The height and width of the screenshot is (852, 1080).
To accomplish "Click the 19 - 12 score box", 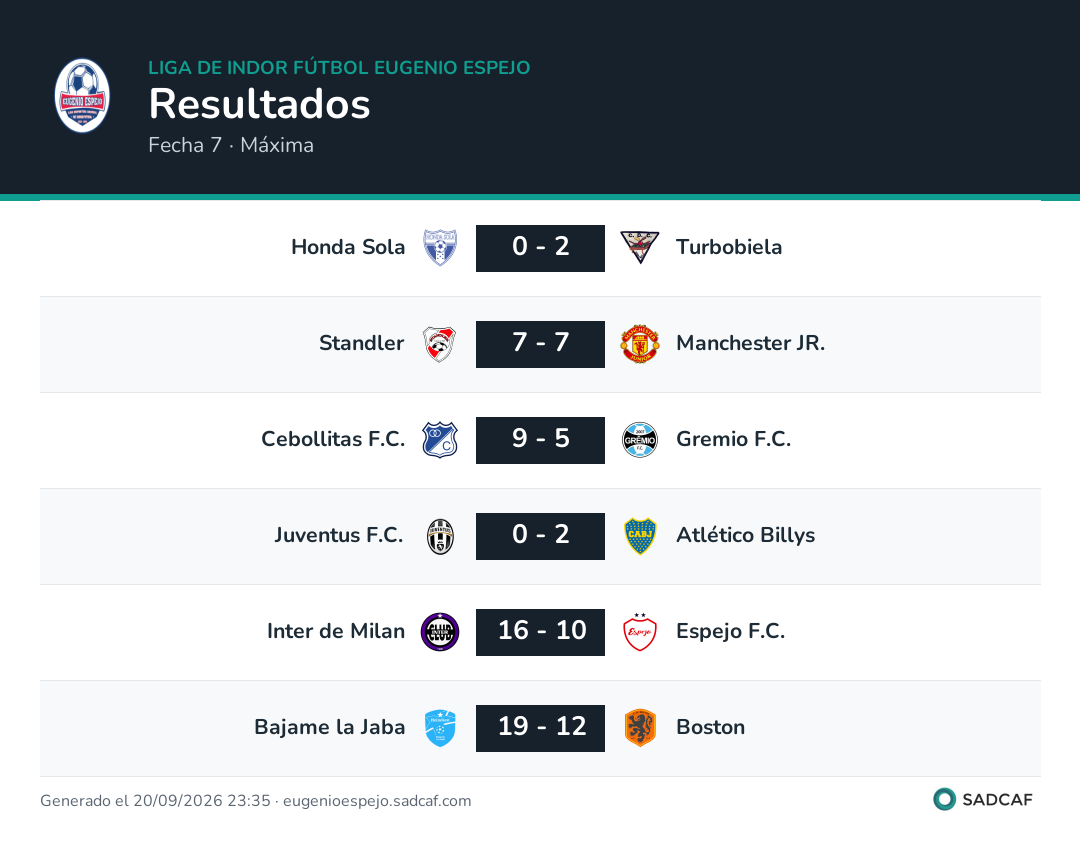I will tap(541, 728).
